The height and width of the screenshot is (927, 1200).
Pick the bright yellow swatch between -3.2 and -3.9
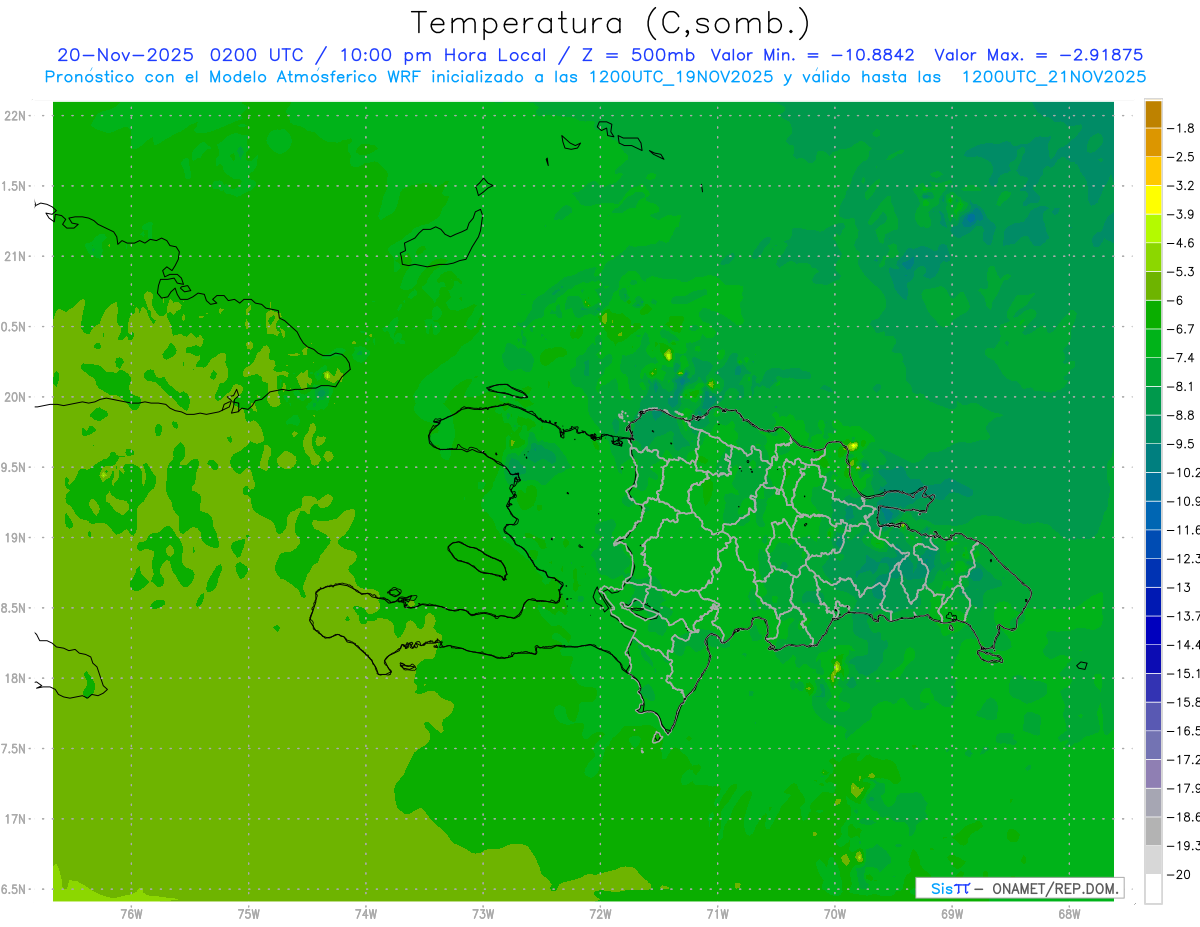pyautogui.click(x=1153, y=200)
